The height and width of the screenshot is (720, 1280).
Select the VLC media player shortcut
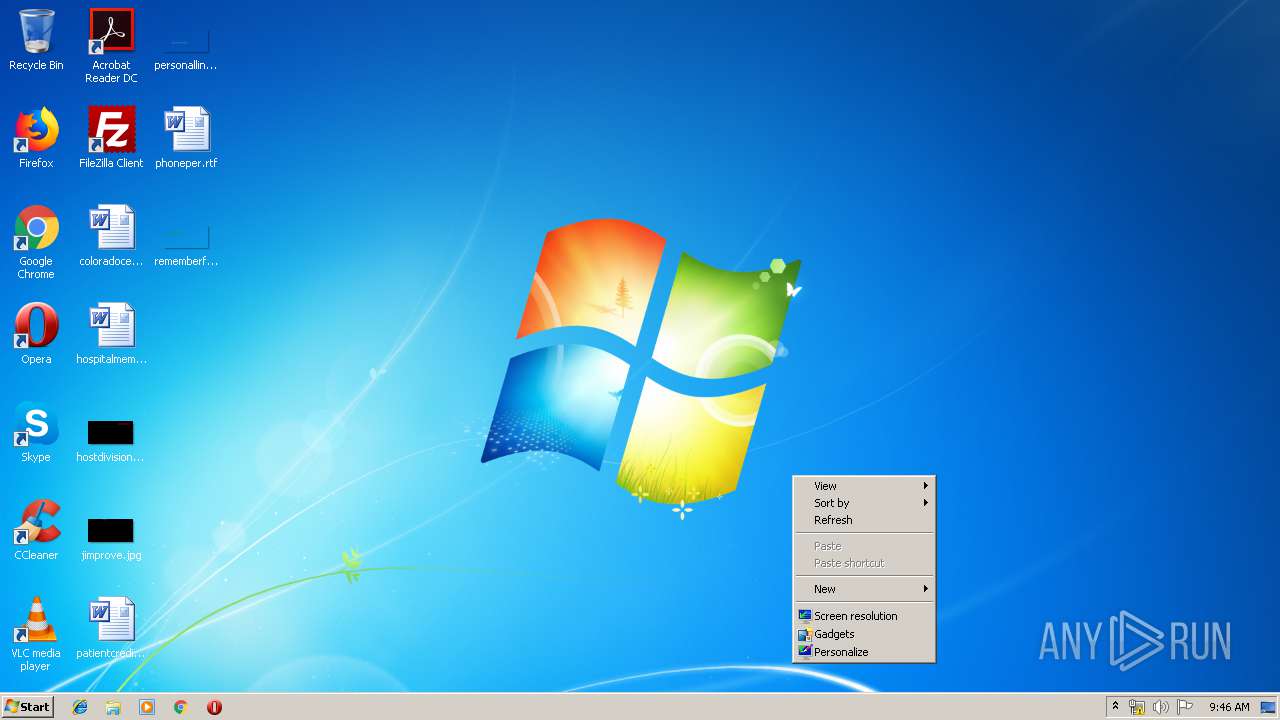(x=36, y=635)
